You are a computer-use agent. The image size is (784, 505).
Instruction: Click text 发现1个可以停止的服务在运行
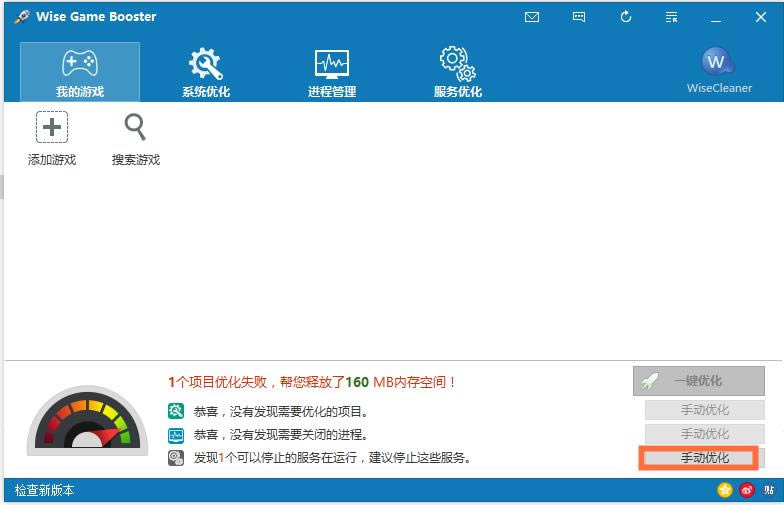pos(275,458)
